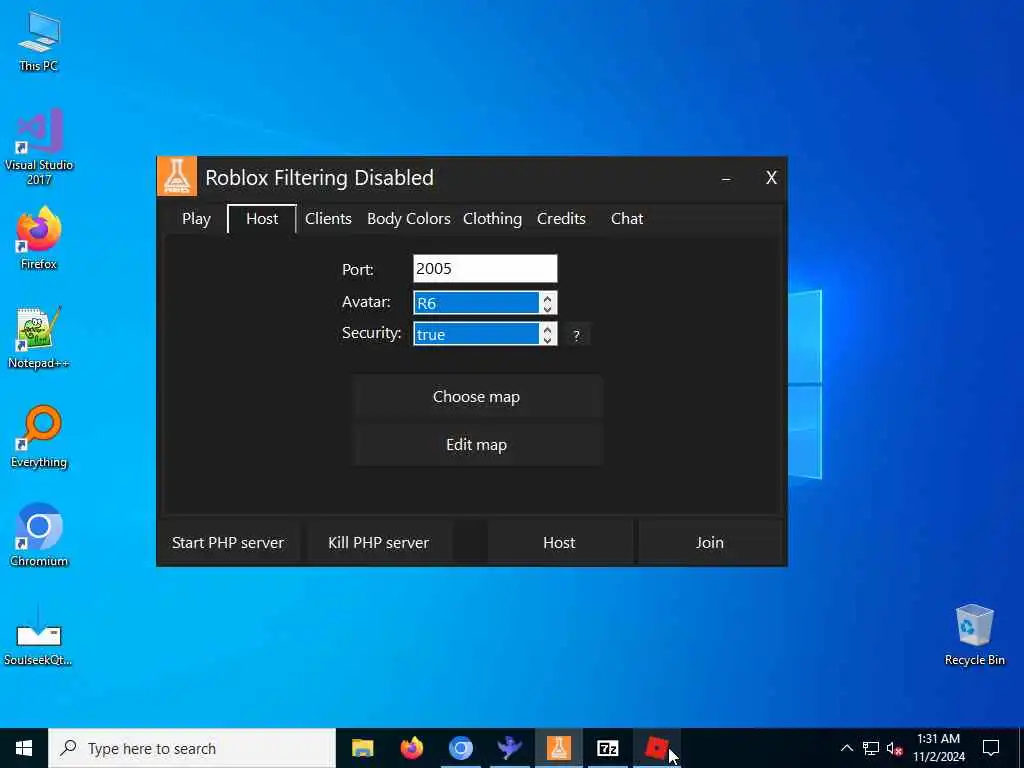Open the Soulseek bird taskbar icon

509,748
